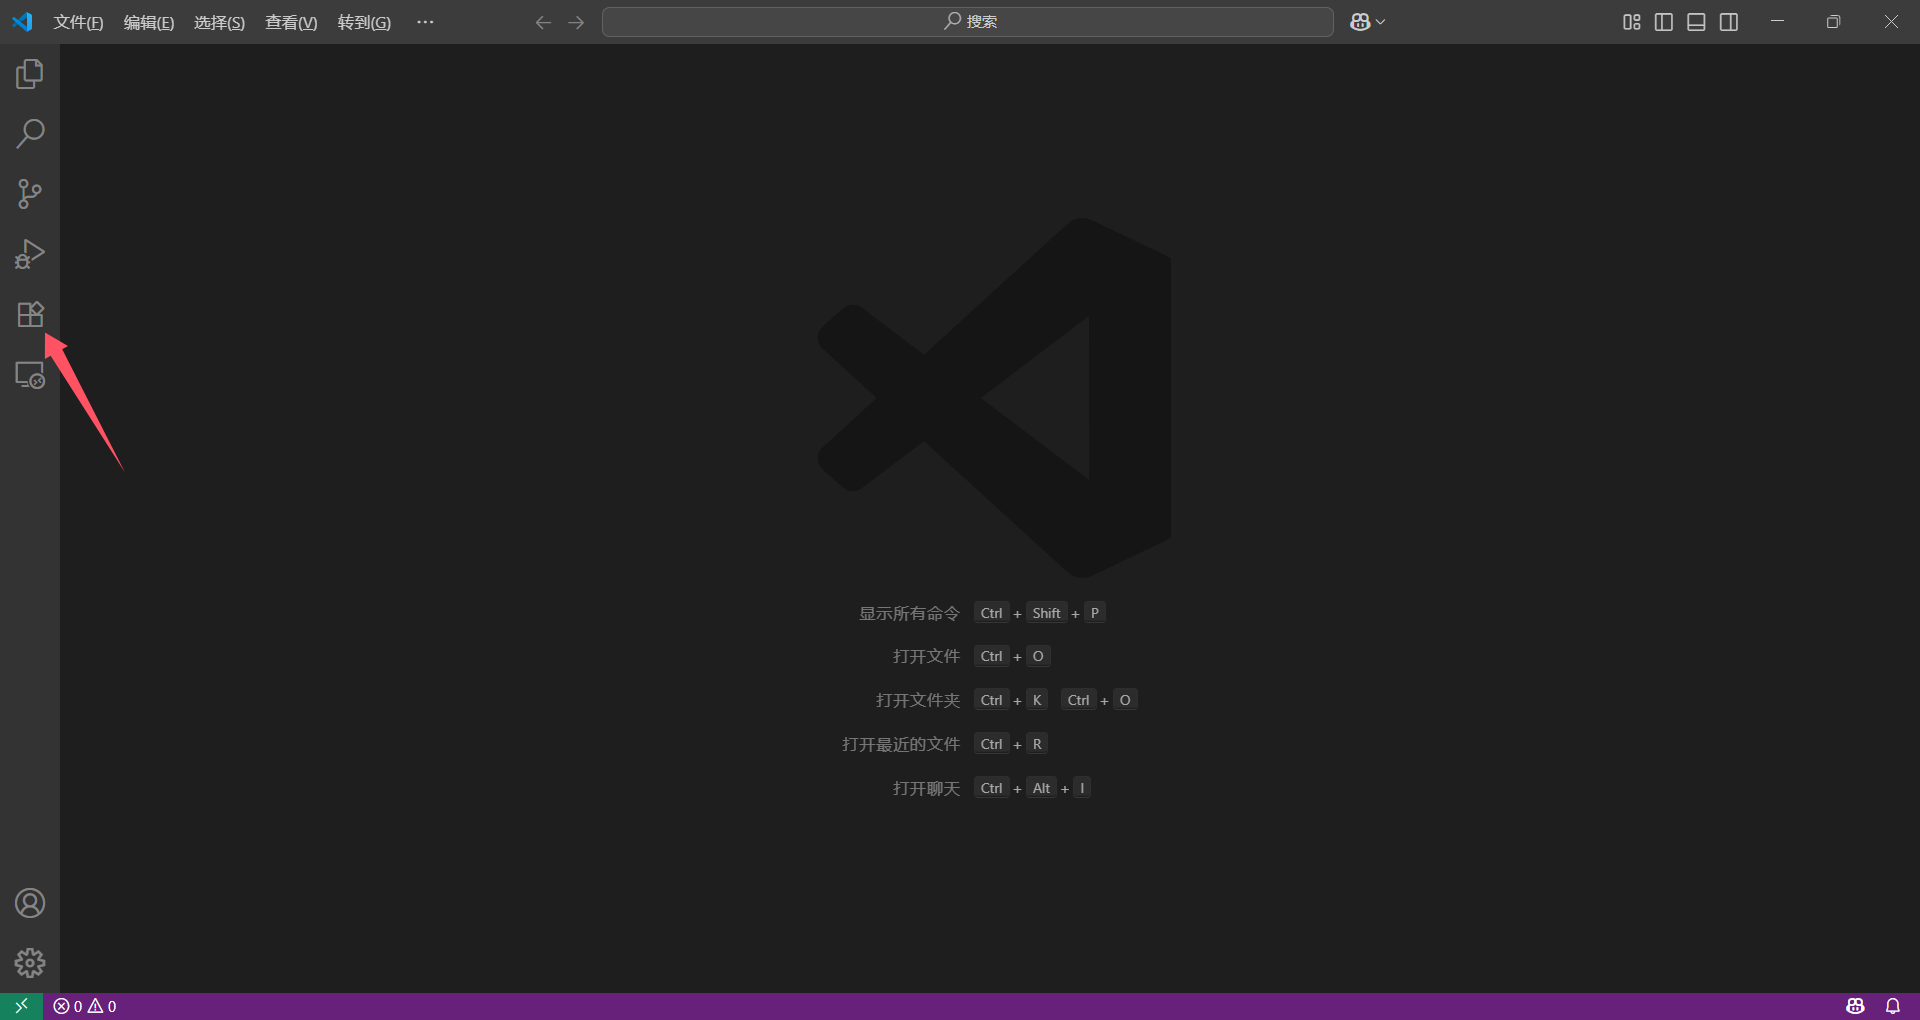The height and width of the screenshot is (1020, 1920).
Task: Open Settings via the gear button
Action: point(30,963)
